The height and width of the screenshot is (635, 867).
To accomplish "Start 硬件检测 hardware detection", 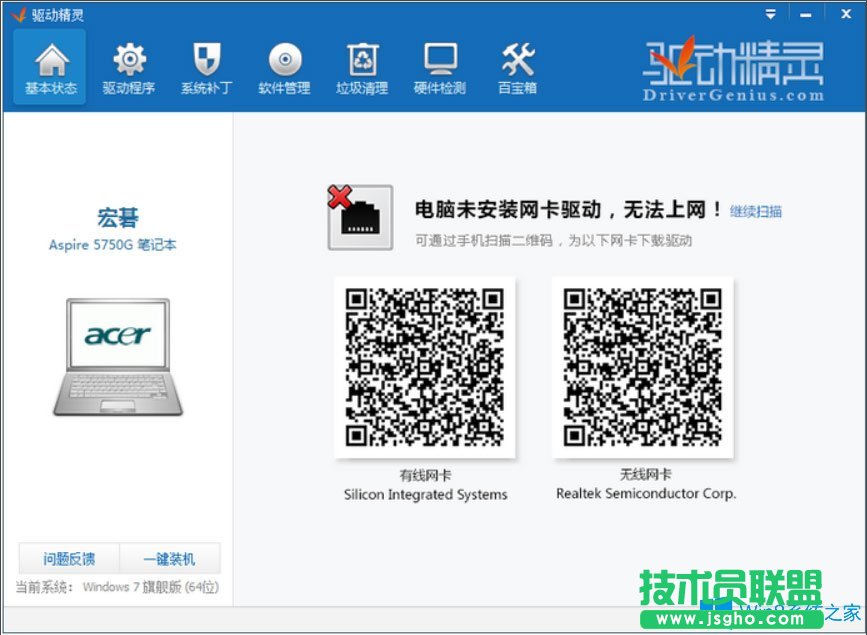I will click(x=439, y=65).
